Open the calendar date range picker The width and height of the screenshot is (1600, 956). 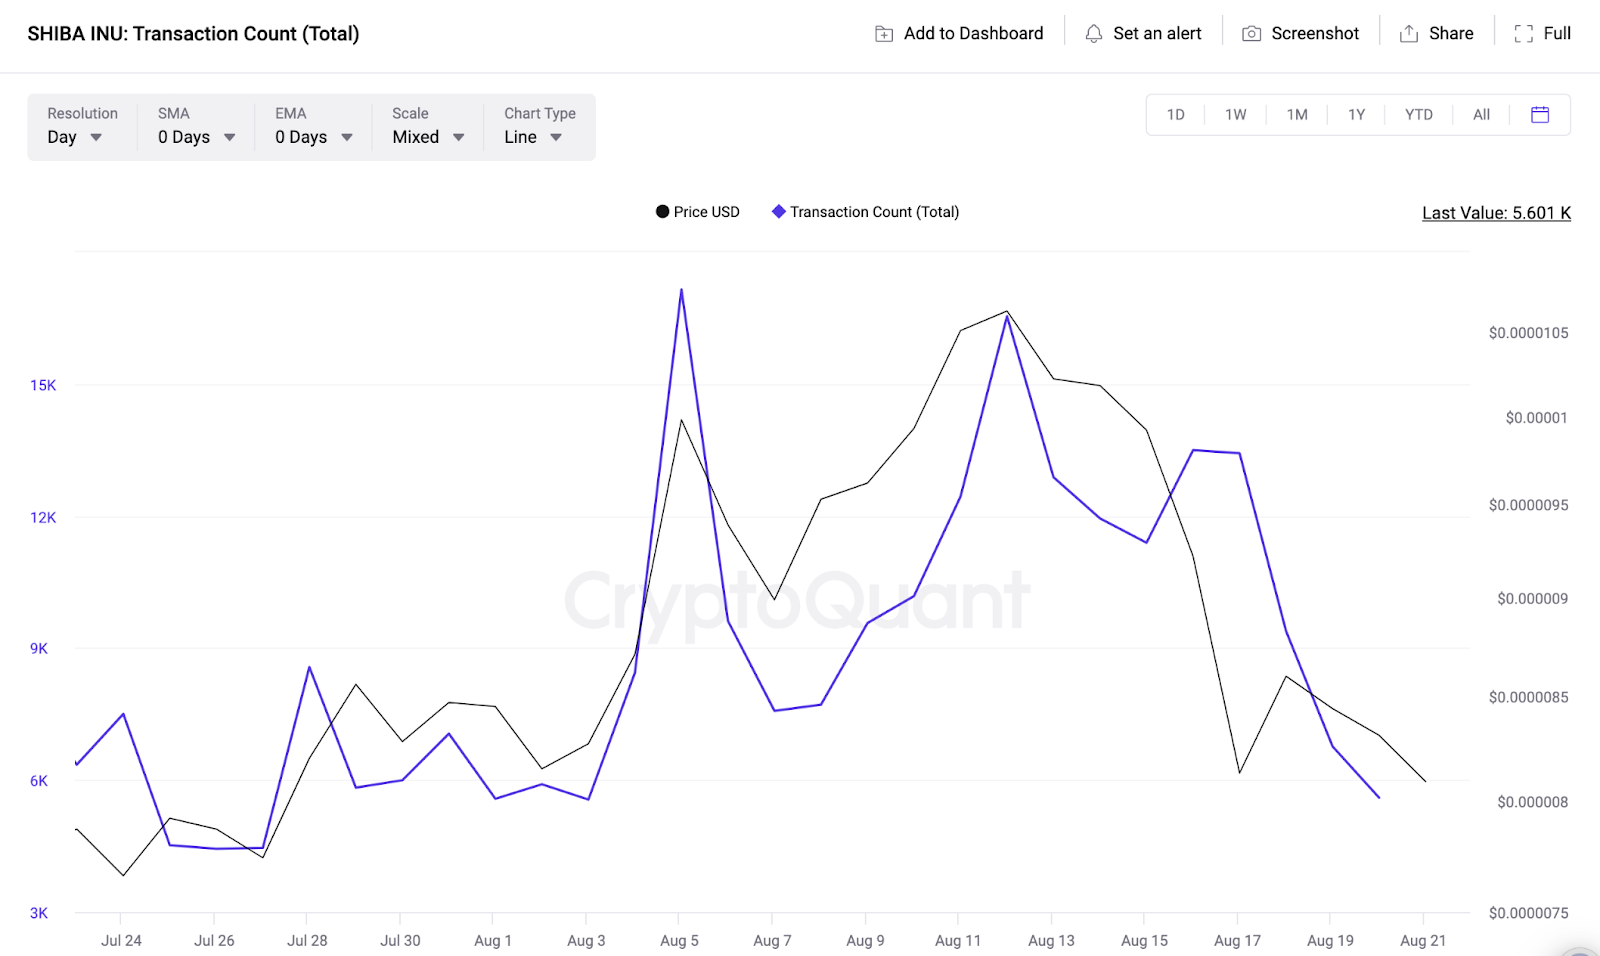pos(1540,115)
